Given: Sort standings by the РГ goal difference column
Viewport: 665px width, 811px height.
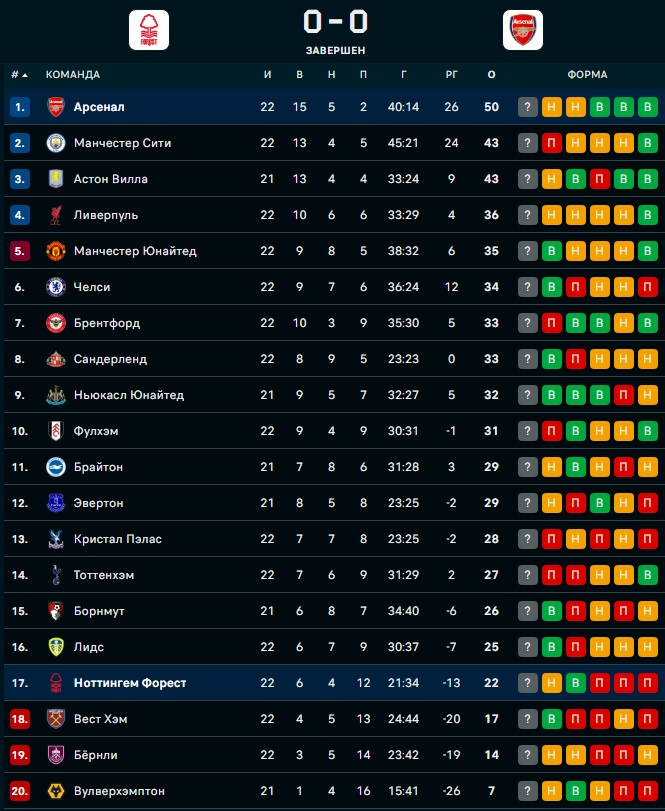Looking at the screenshot, I should pos(452,75).
